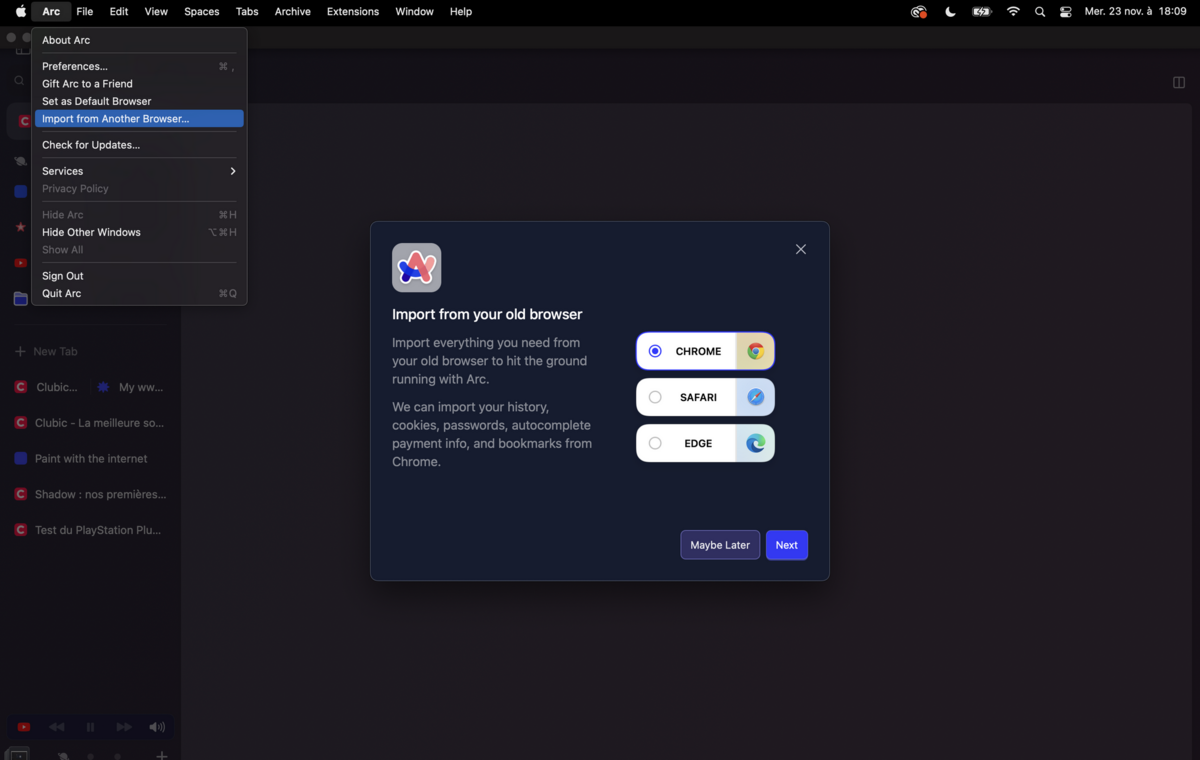Click Sign Out in the Arc menu

139,276
